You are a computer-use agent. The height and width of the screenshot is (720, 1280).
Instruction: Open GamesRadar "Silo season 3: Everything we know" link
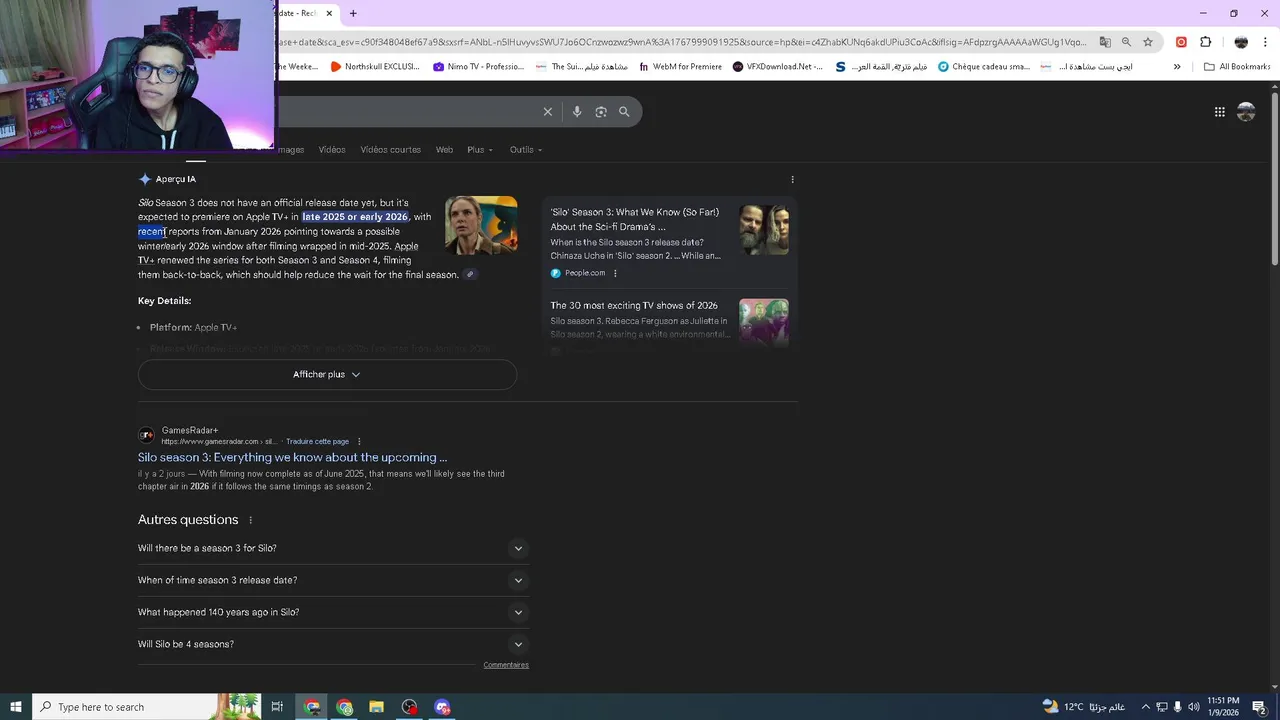tap(292, 458)
